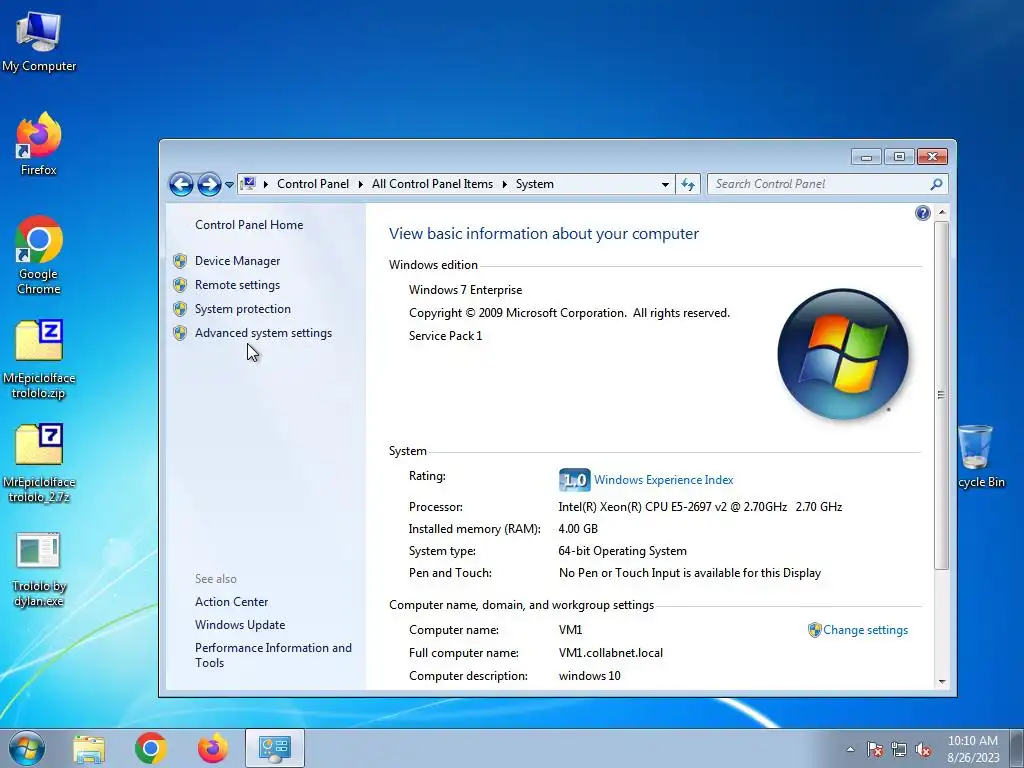The height and width of the screenshot is (768, 1024).
Task: Close the System window
Action: [x=933, y=157]
